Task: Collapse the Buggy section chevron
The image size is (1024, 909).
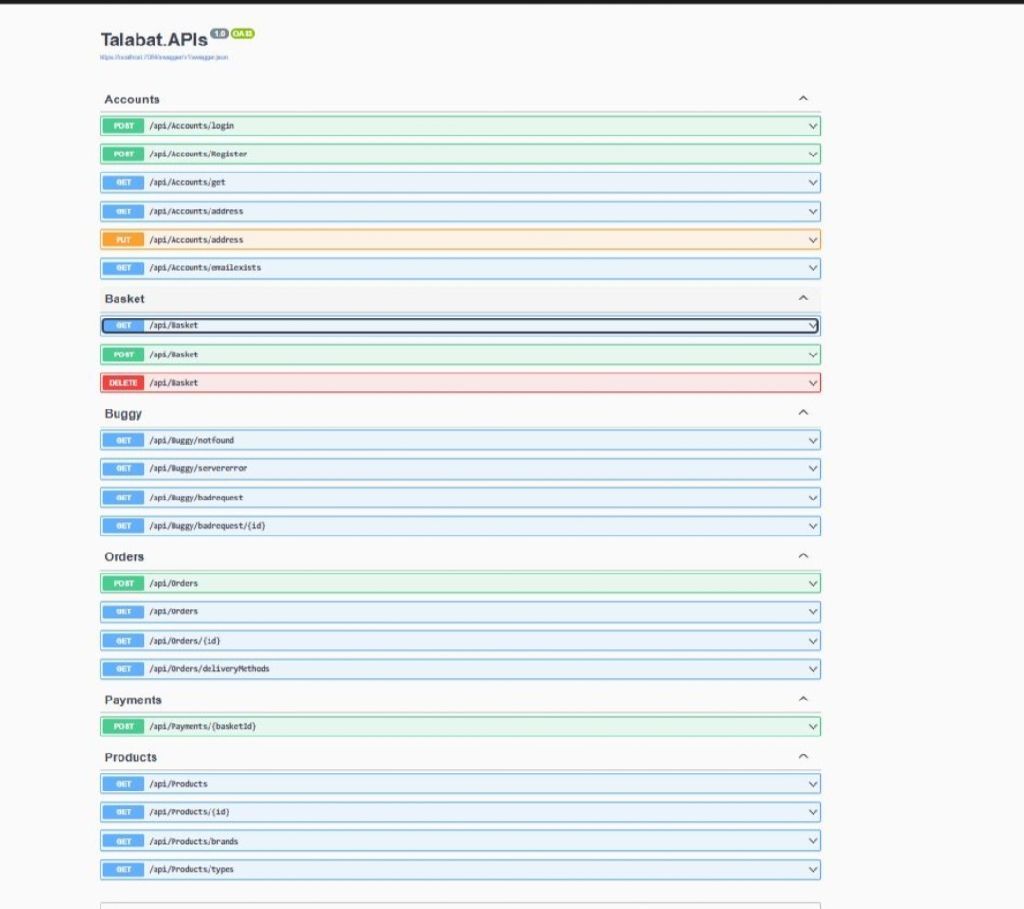Action: 803,413
